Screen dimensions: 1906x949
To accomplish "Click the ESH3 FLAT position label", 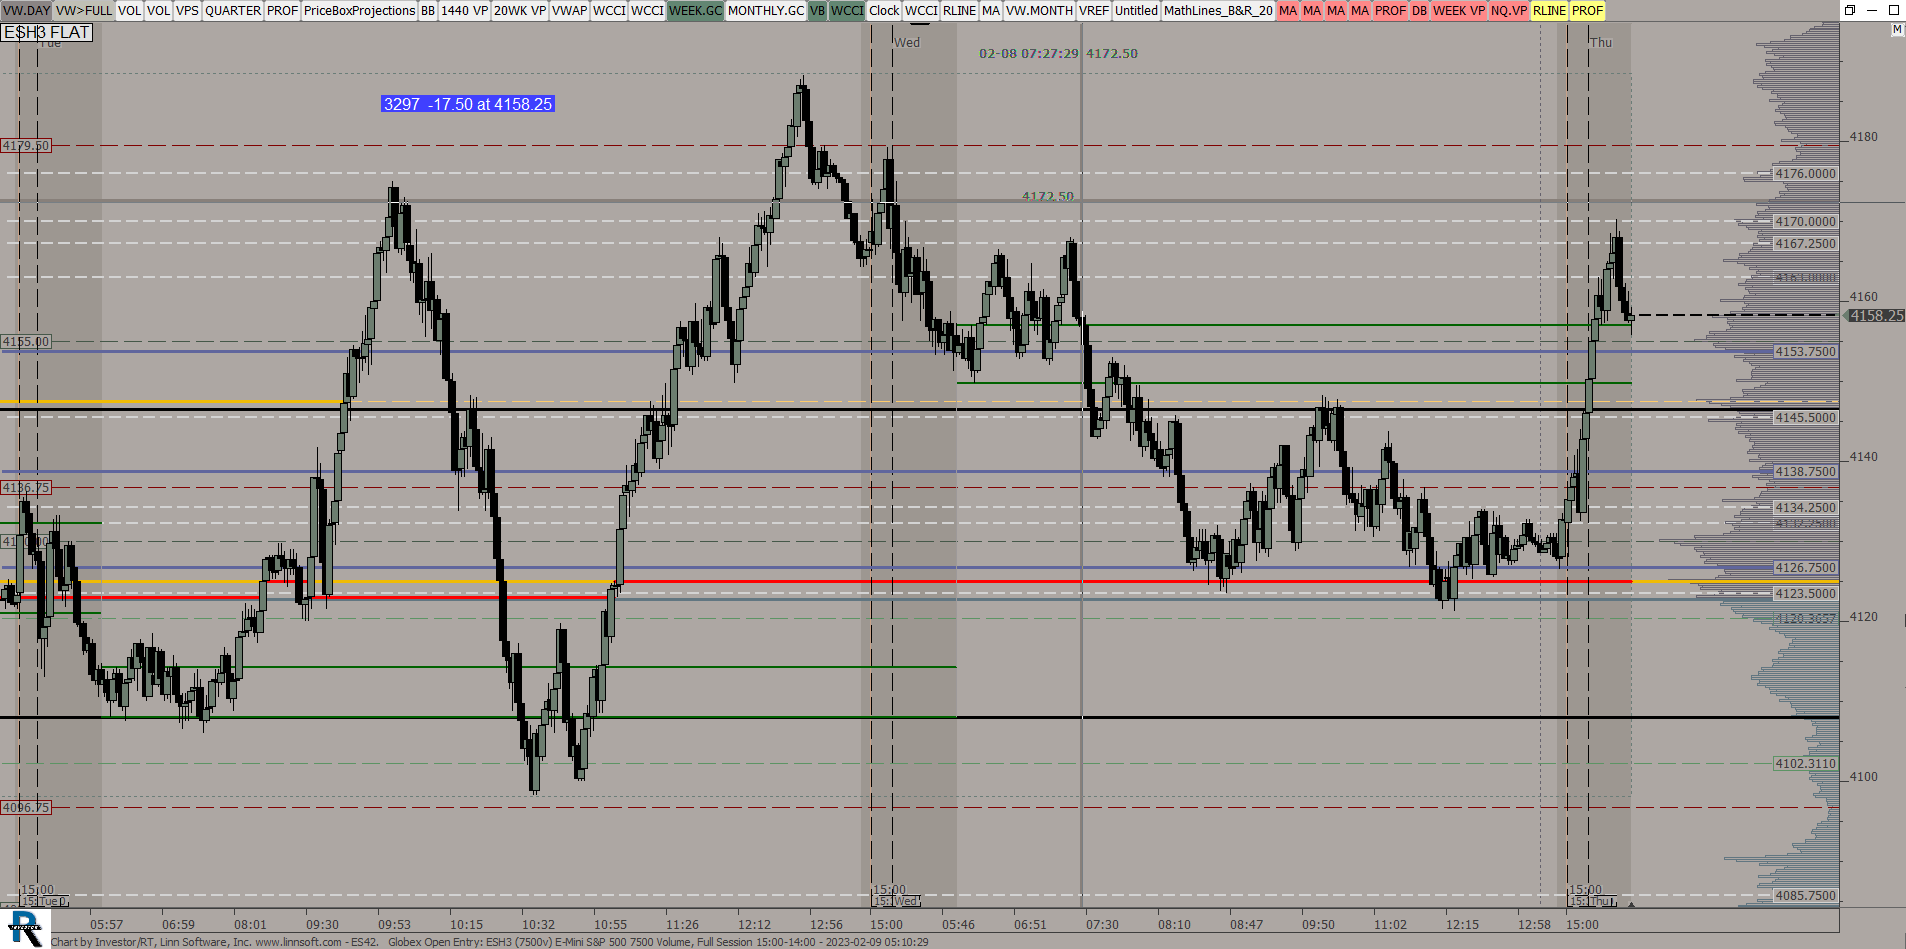I will point(47,32).
